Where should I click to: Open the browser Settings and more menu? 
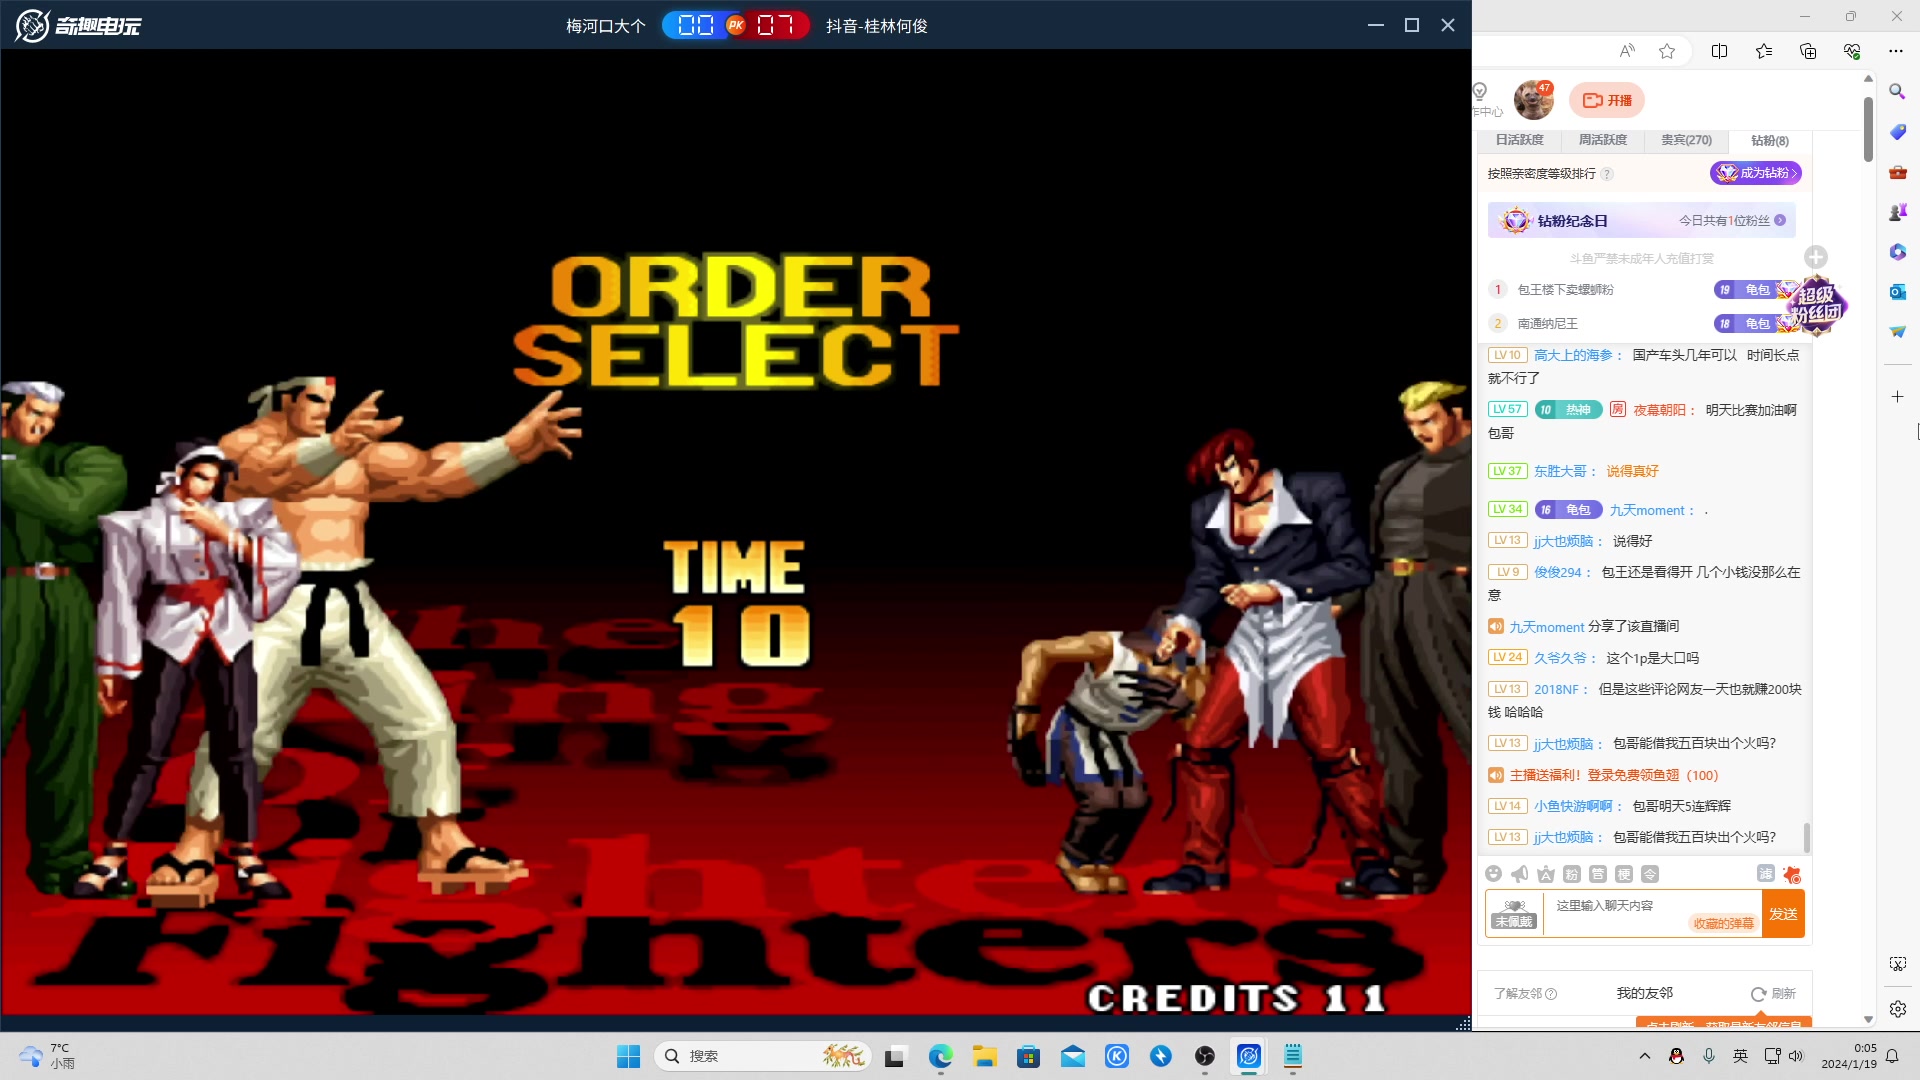[1896, 51]
